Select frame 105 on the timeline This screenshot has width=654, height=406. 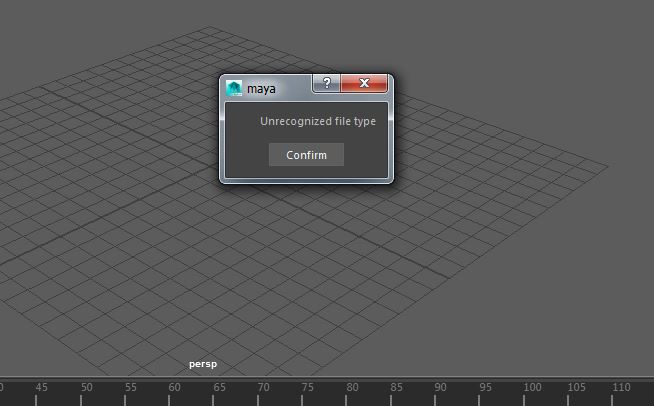click(x=576, y=388)
